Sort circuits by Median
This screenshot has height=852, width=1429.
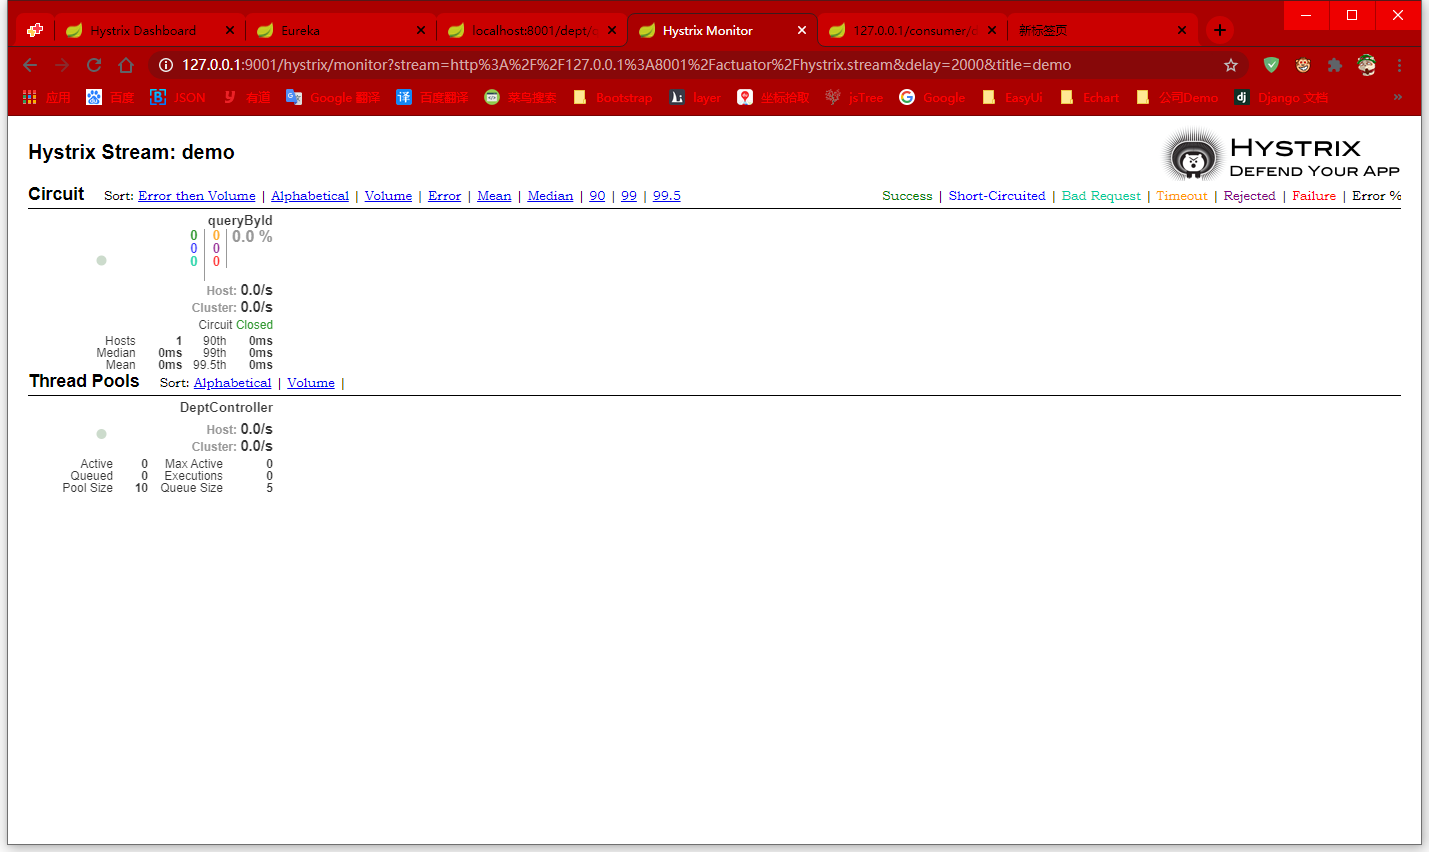coord(550,196)
